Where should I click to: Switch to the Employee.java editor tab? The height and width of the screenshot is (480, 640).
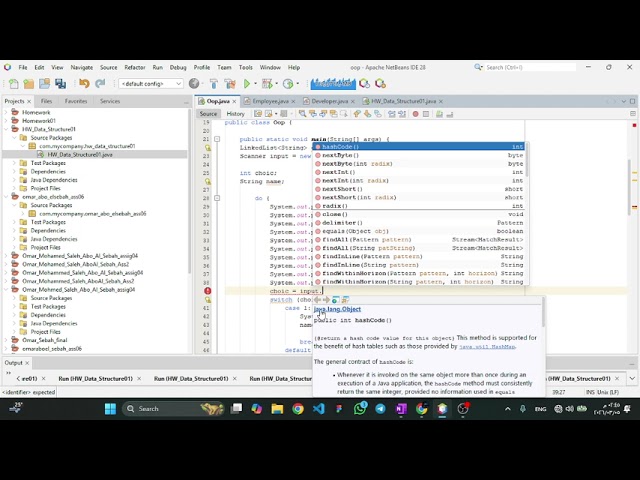(270, 101)
